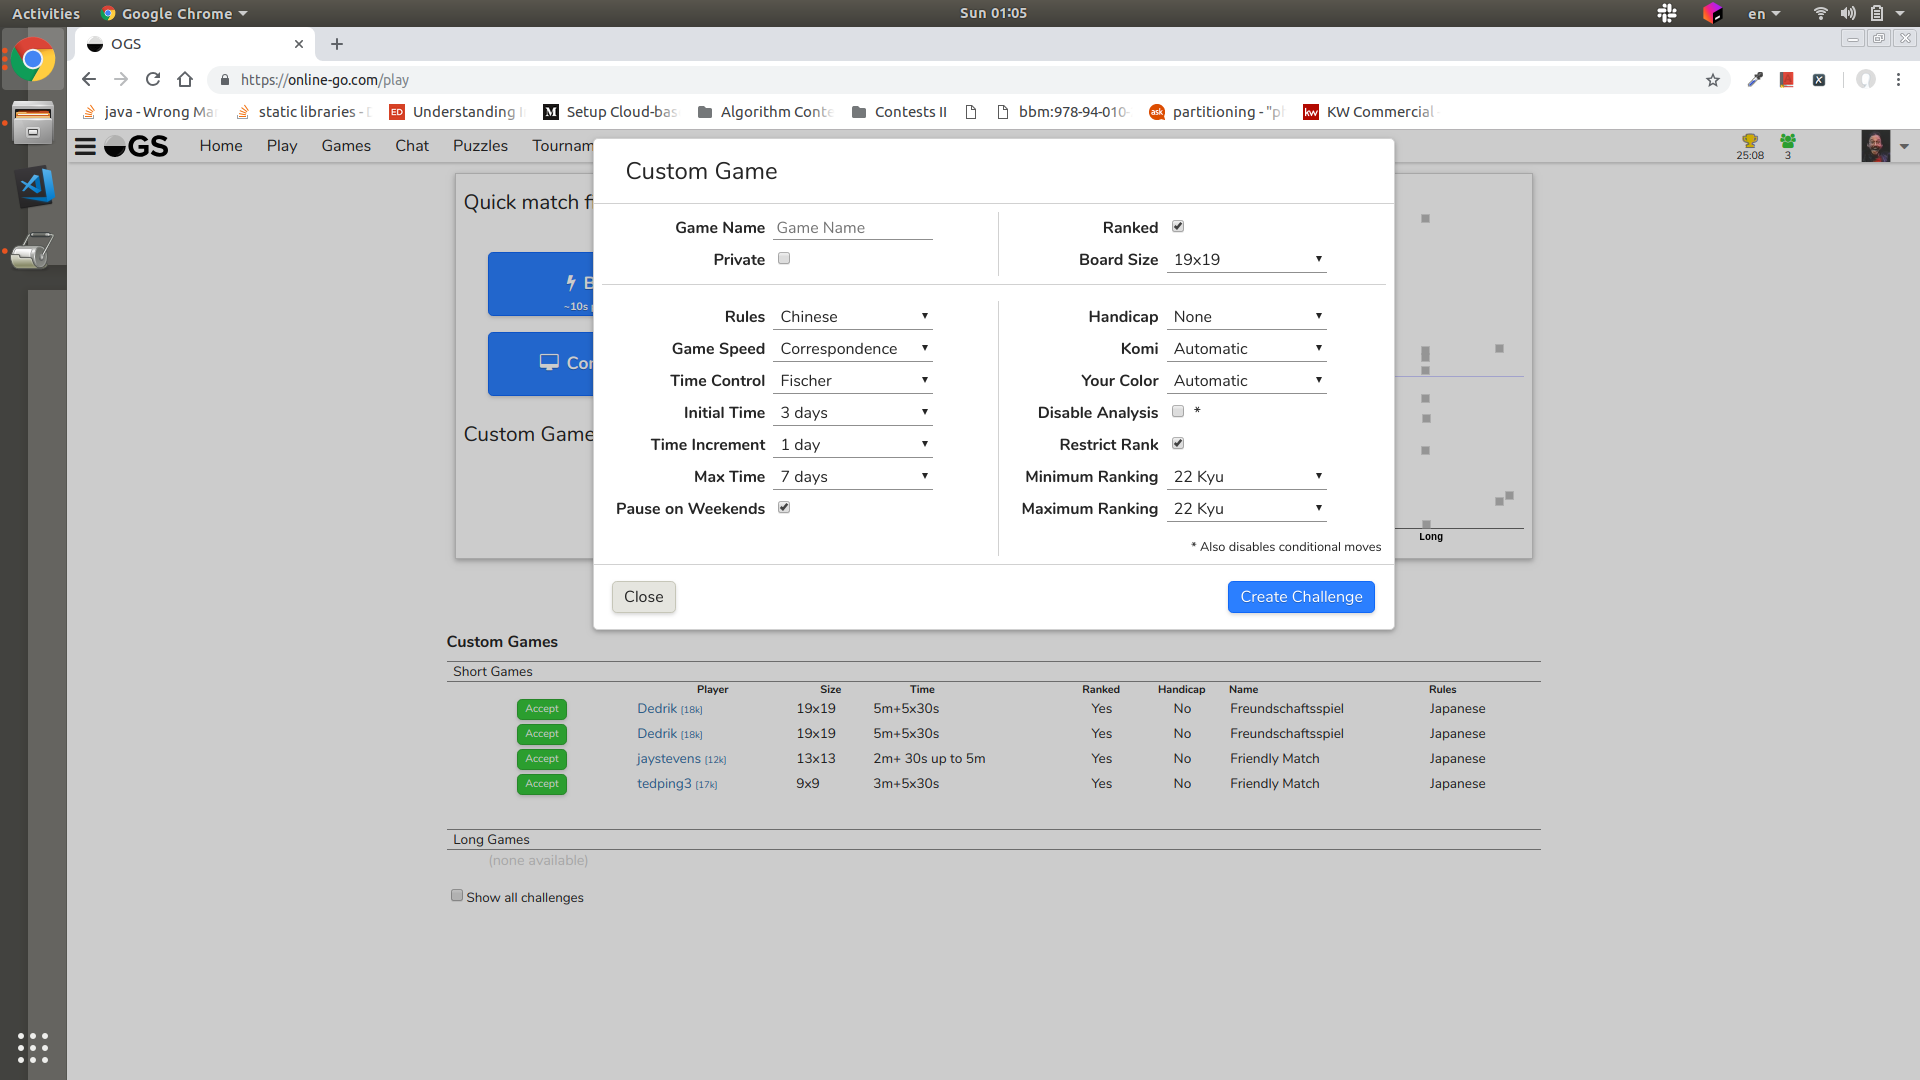Screen dimensions: 1920x1080
Task: Click the Game Name input field
Action: pyautogui.click(x=852, y=228)
